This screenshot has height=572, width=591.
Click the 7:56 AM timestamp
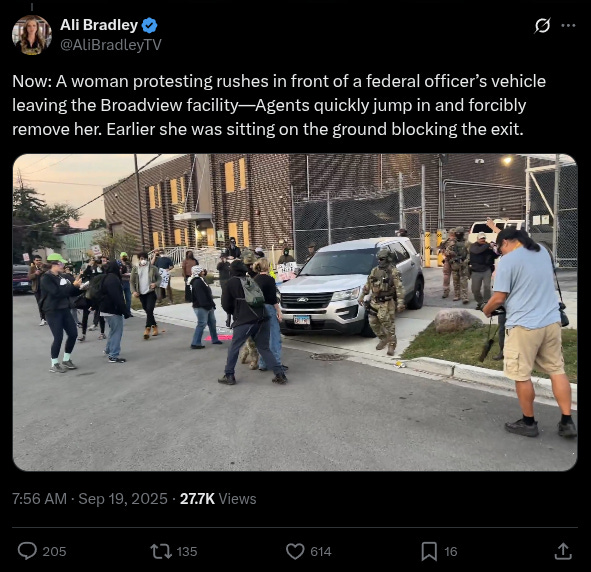click(x=39, y=499)
